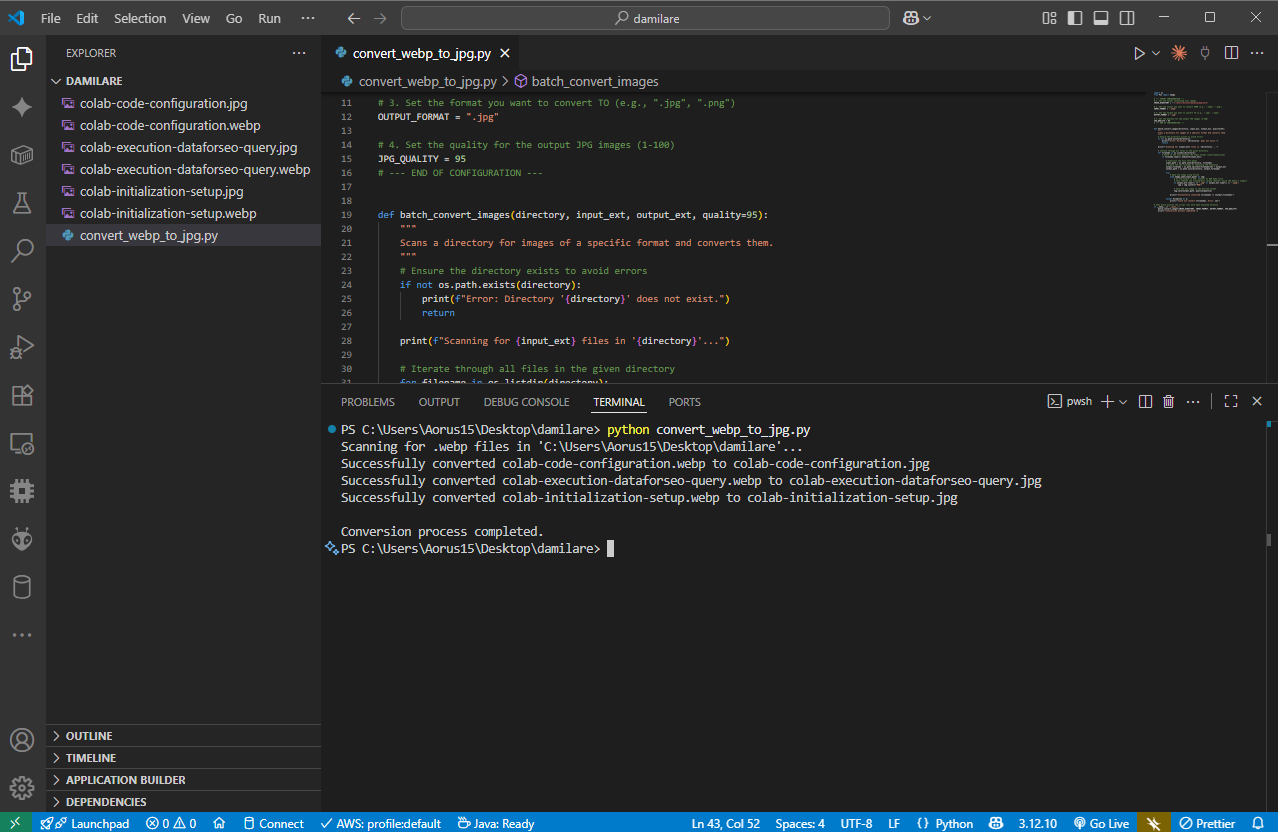Open Run and Debug view

coord(22,347)
